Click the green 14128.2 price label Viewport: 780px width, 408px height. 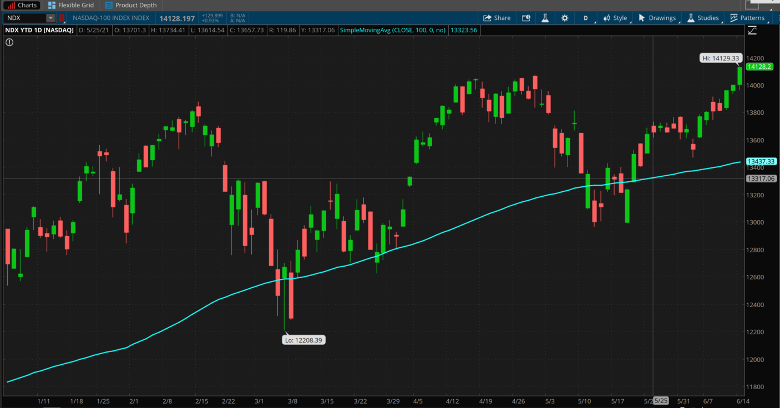click(759, 67)
